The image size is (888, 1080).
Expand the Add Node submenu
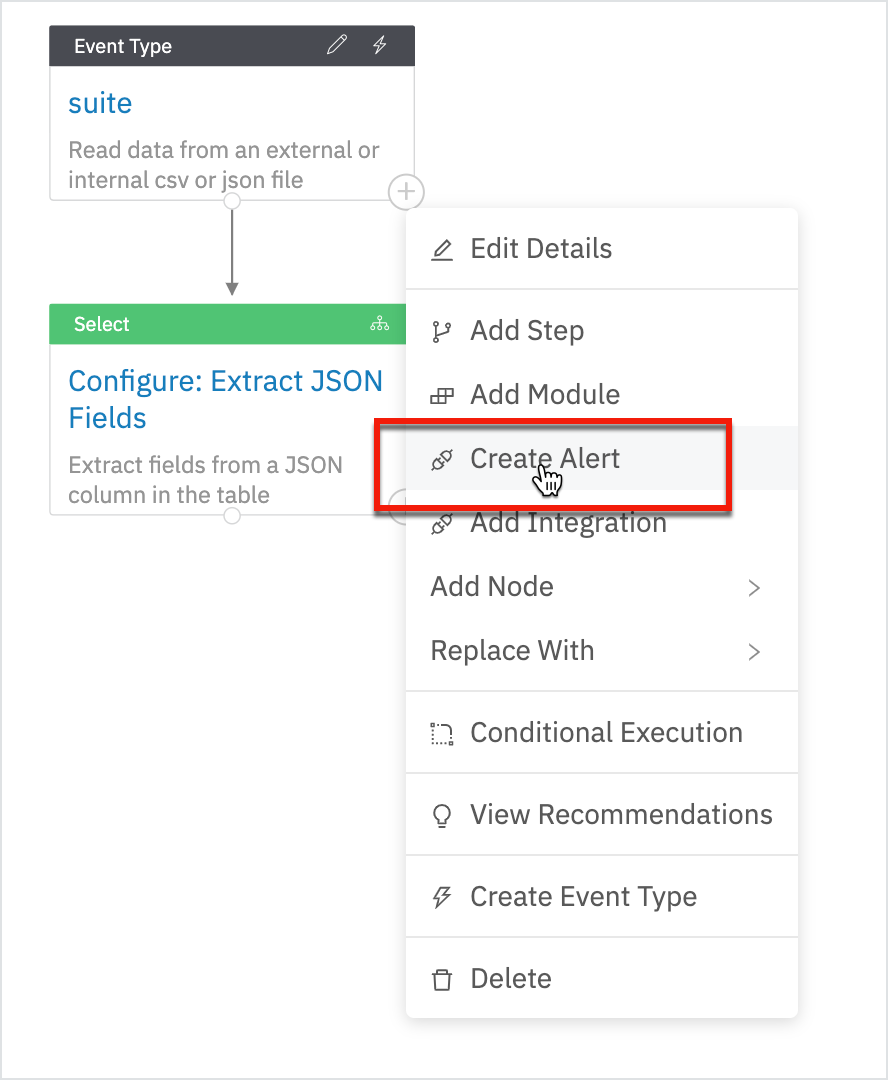click(x=754, y=588)
